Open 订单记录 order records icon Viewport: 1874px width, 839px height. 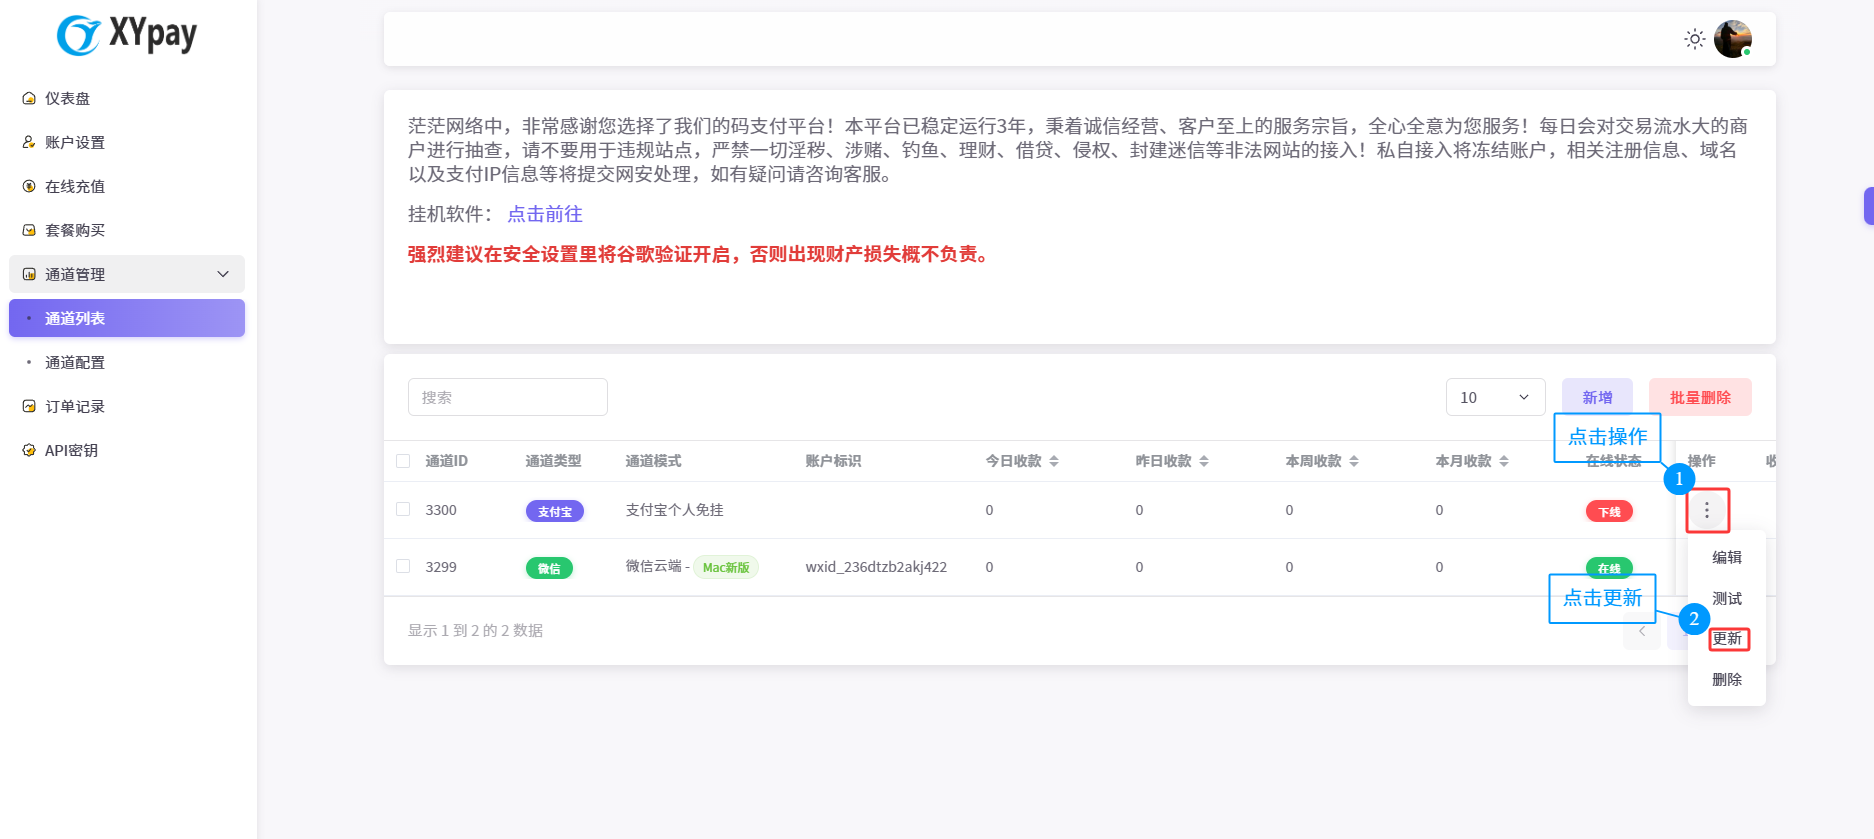(29, 406)
